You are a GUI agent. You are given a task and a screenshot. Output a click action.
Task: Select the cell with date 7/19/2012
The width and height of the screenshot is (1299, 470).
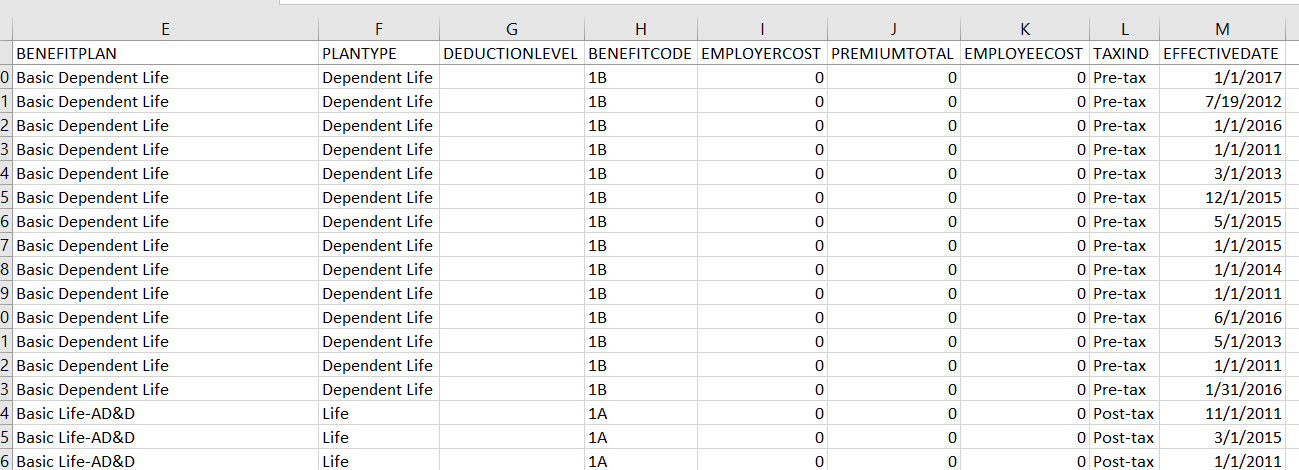(1222, 101)
